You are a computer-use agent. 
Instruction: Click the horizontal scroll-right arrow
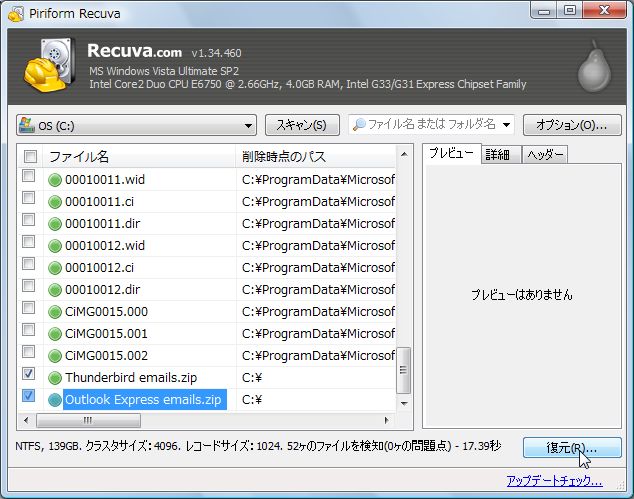(x=386, y=420)
